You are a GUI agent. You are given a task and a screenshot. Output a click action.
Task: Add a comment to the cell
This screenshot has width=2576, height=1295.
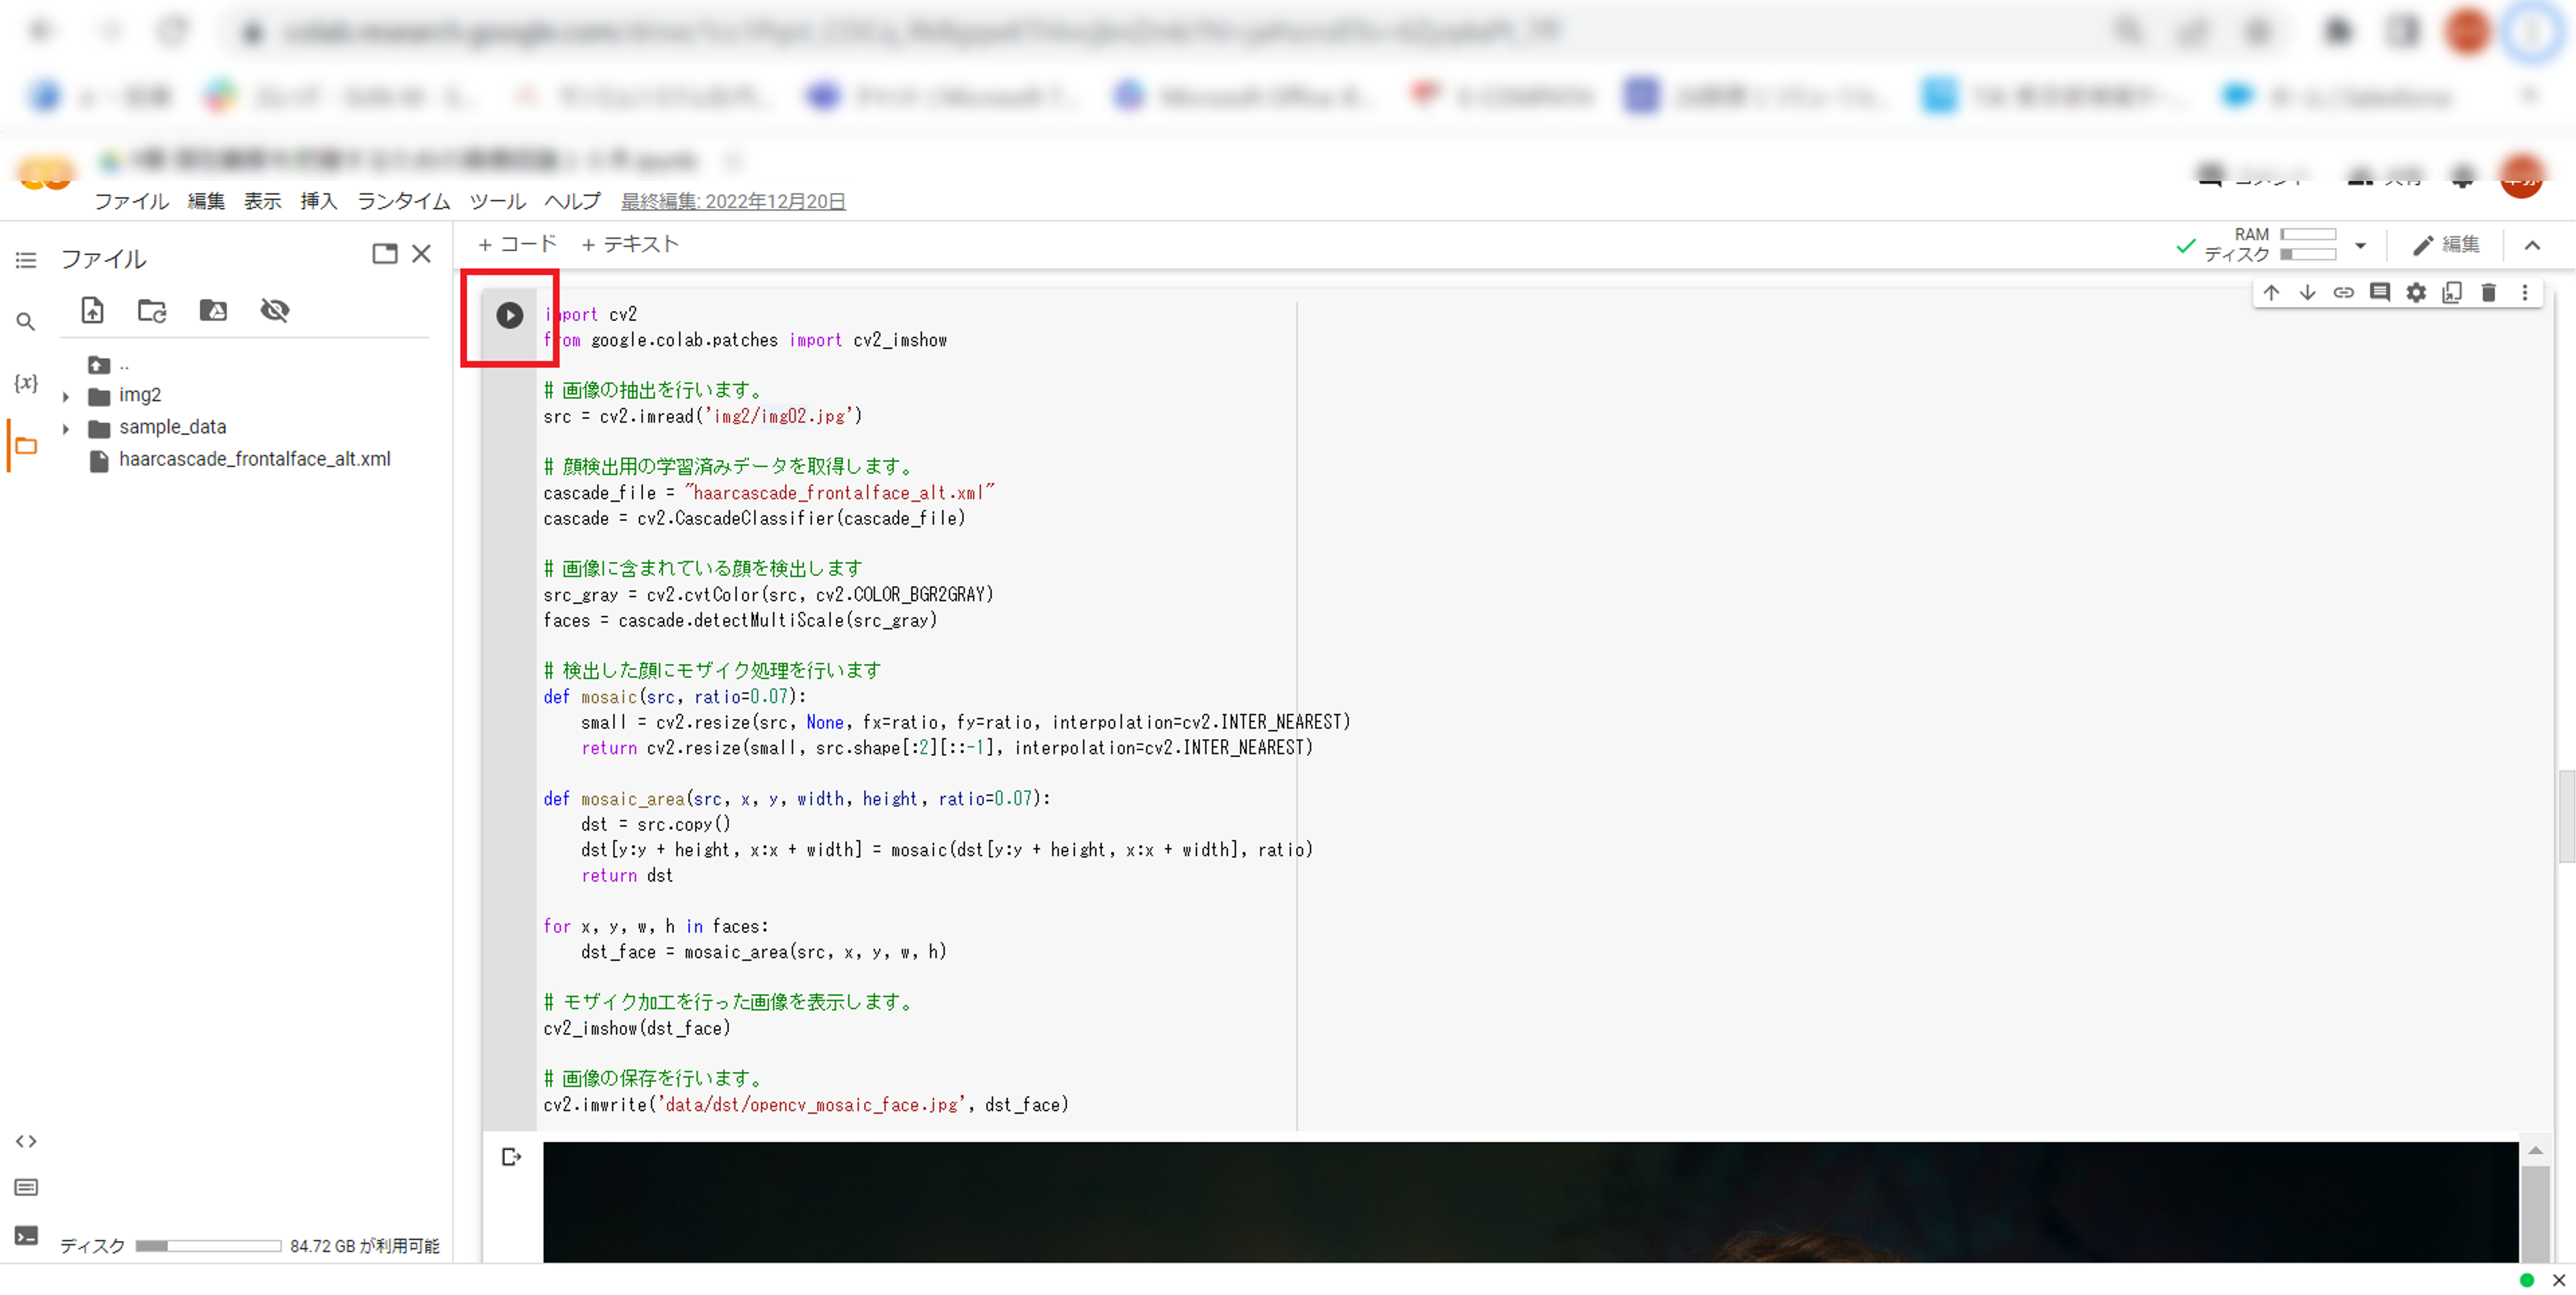[x=2380, y=292]
